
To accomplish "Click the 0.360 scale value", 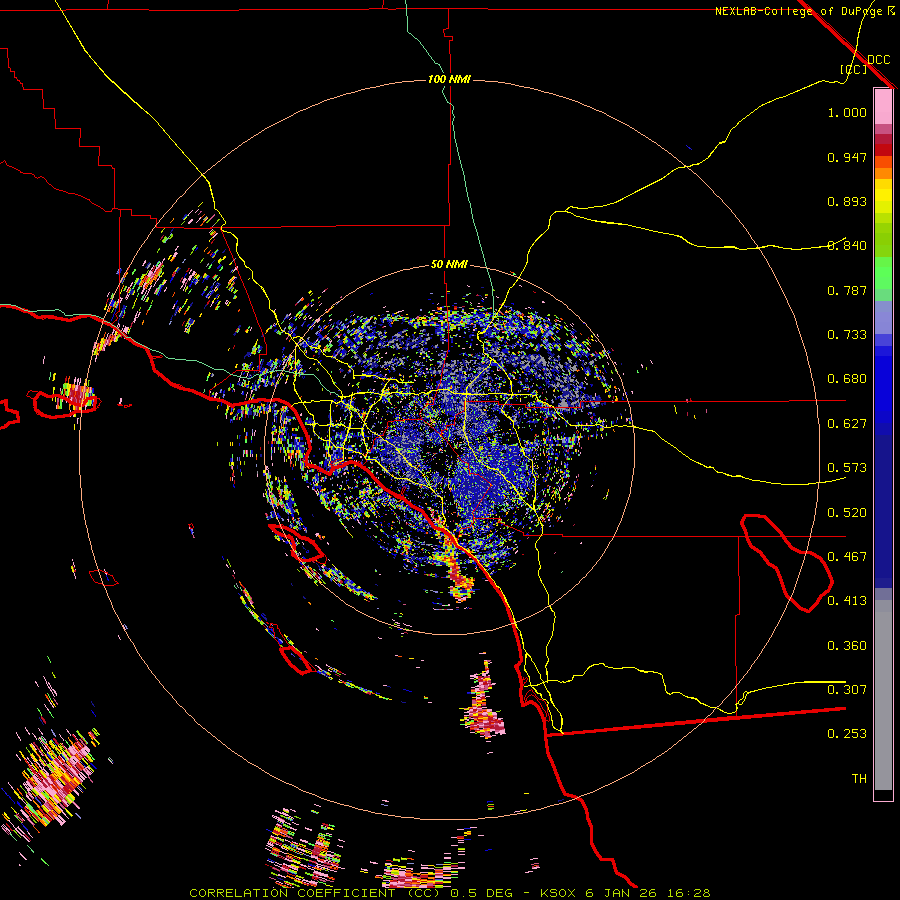I will pos(847,646).
